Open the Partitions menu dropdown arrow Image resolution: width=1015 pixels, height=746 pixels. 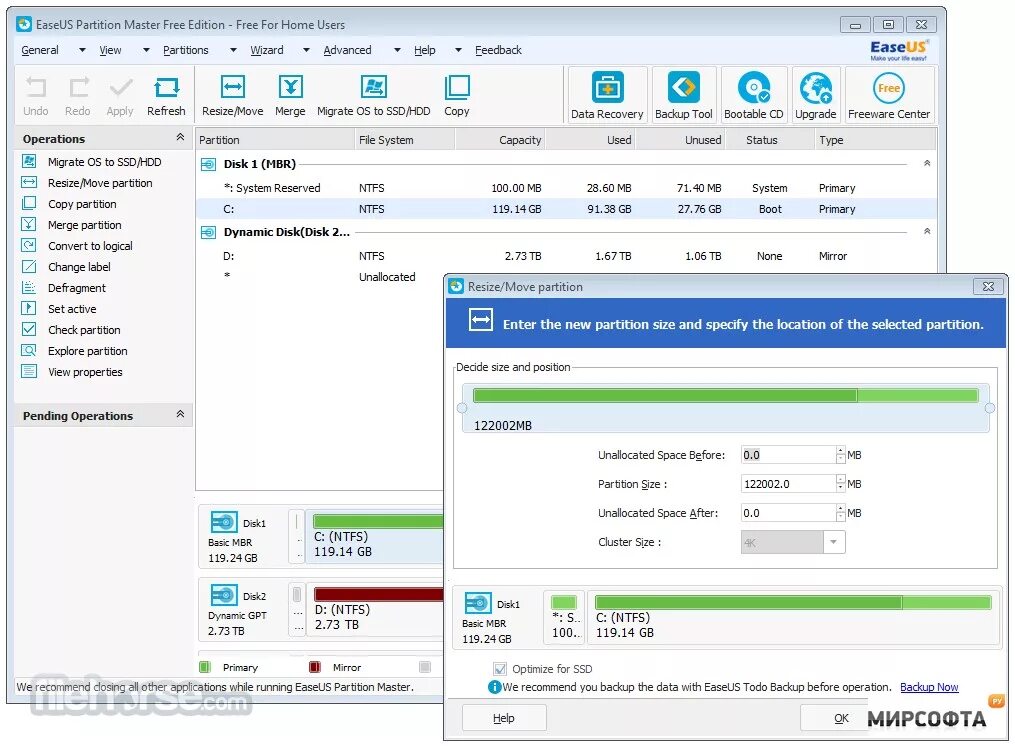(233, 50)
